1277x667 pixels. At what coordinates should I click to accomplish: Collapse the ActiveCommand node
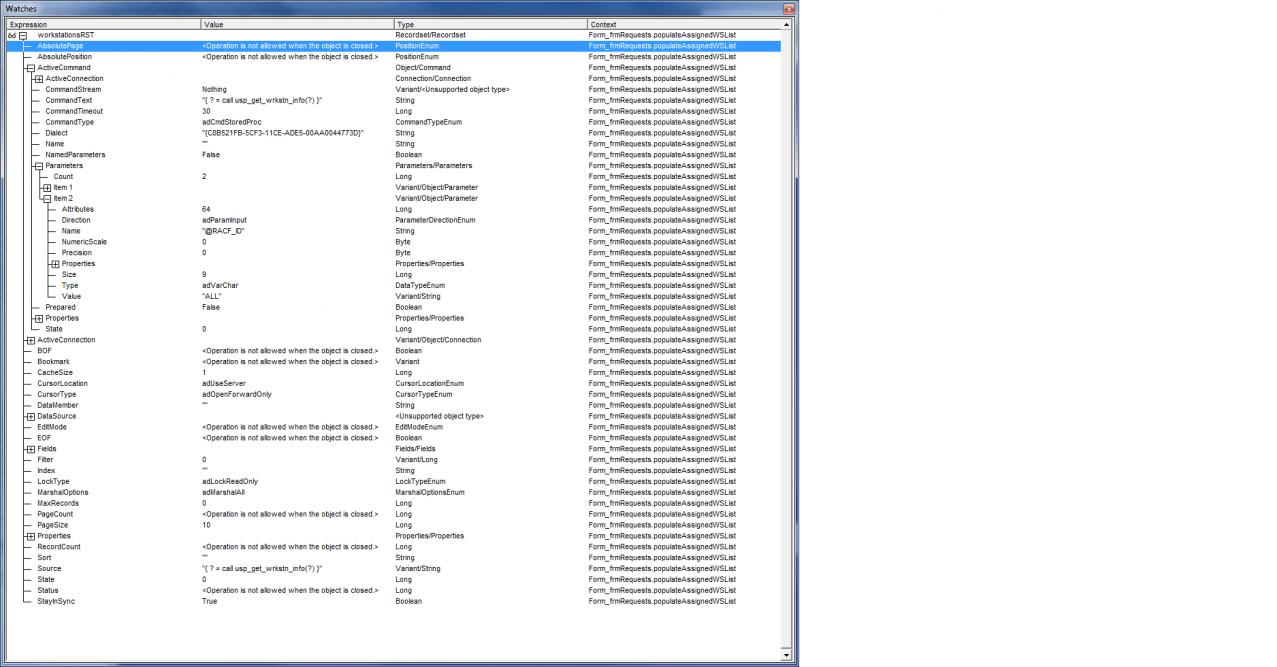pyautogui.click(x=30, y=68)
